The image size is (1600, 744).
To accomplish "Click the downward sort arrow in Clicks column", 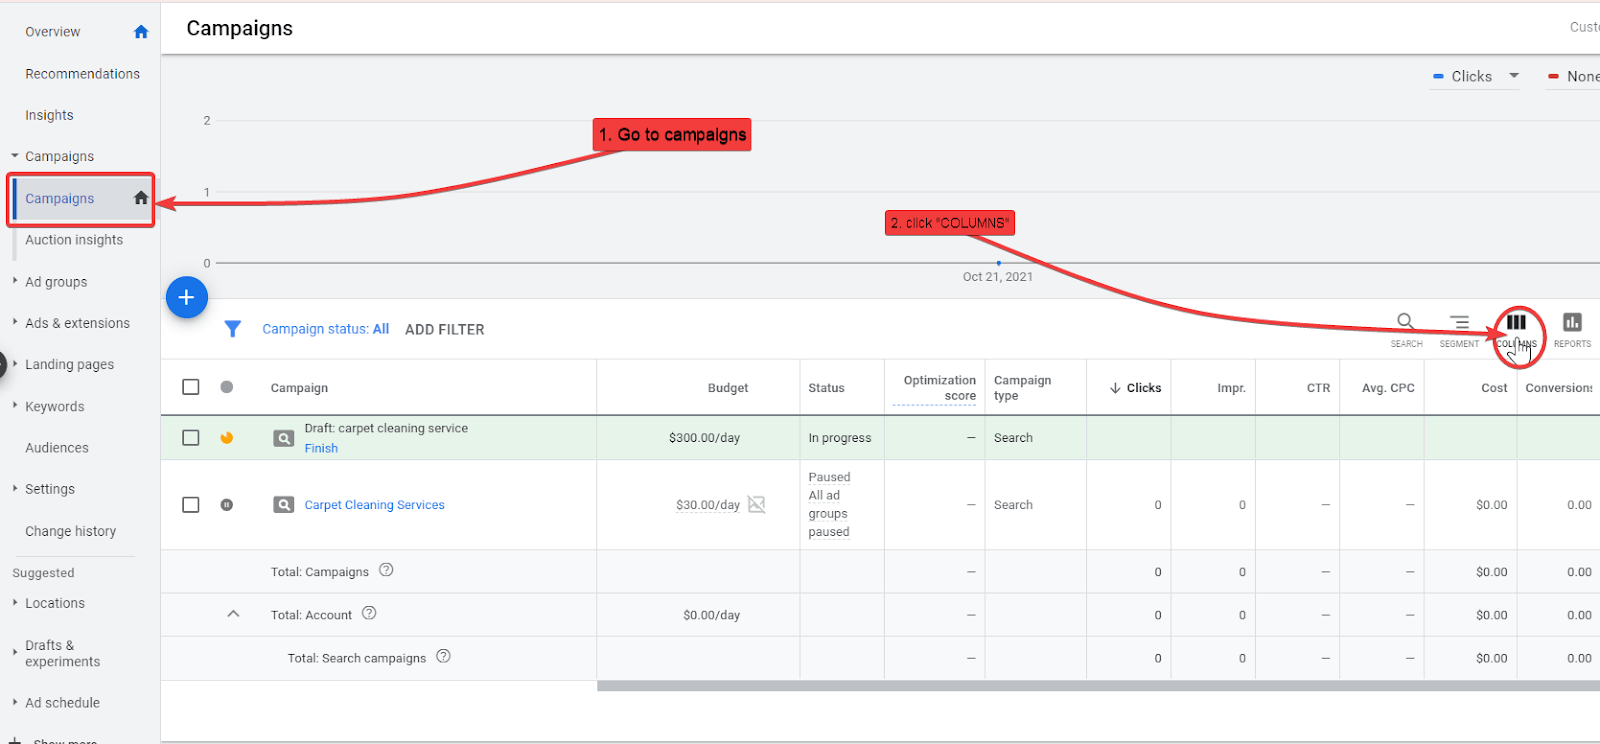I will pyautogui.click(x=1115, y=388).
